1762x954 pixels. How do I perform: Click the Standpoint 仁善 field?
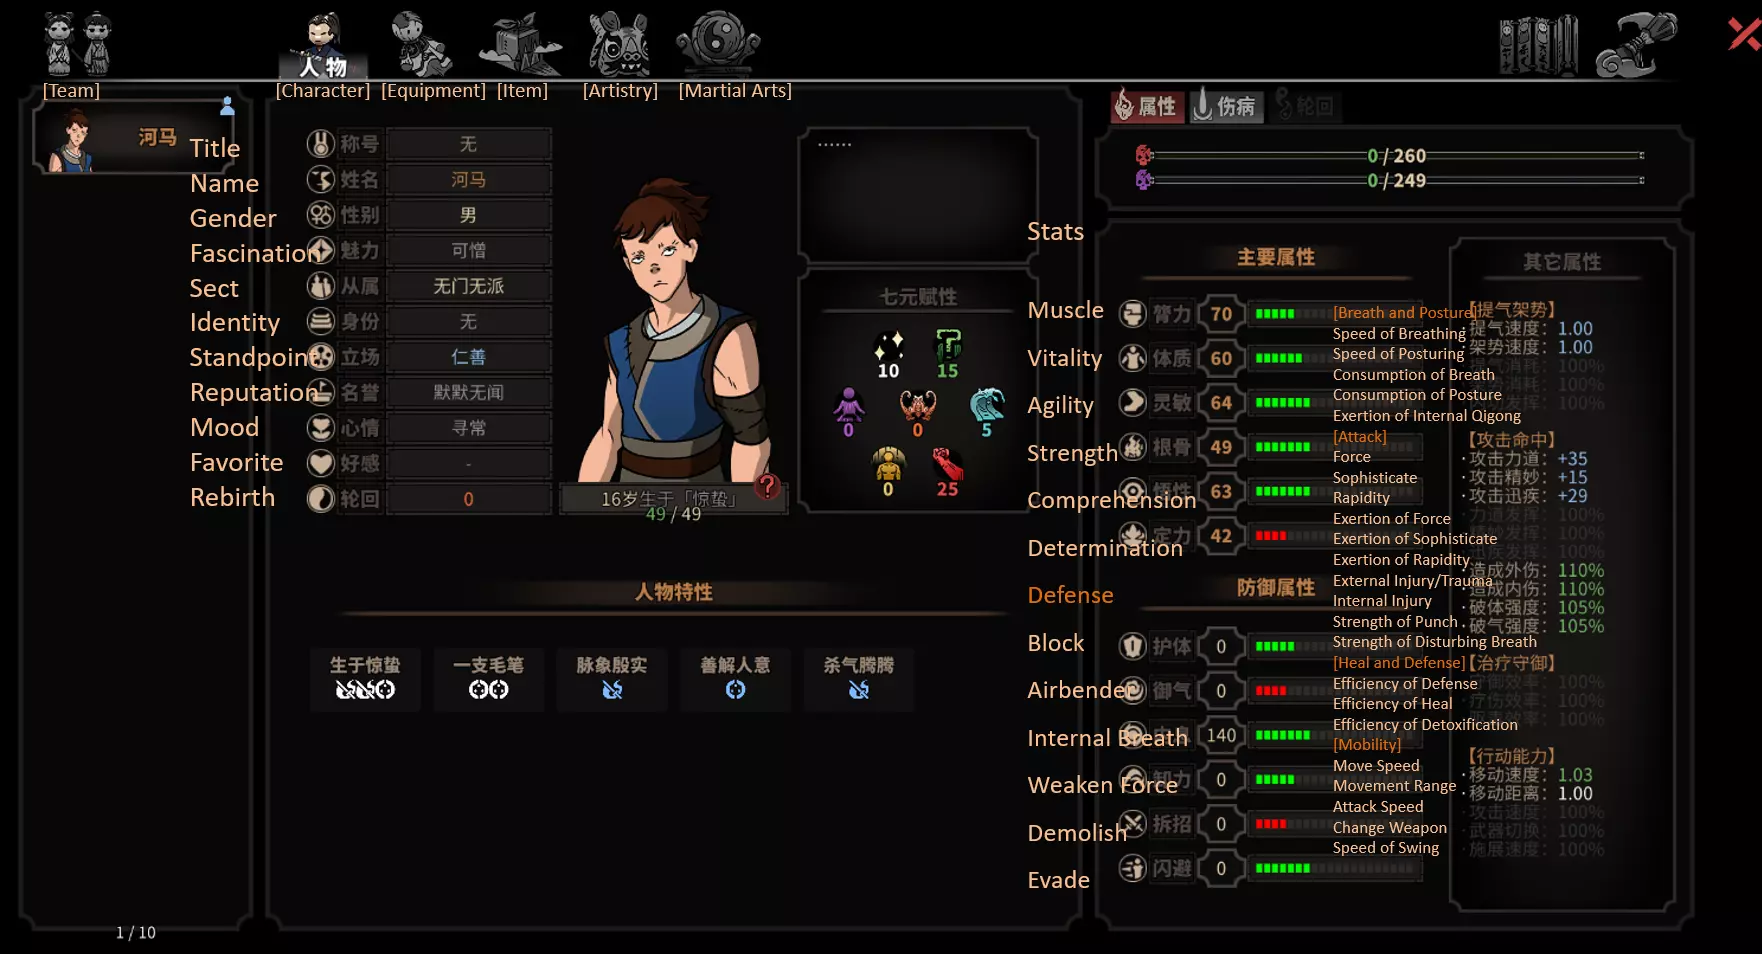[469, 357]
